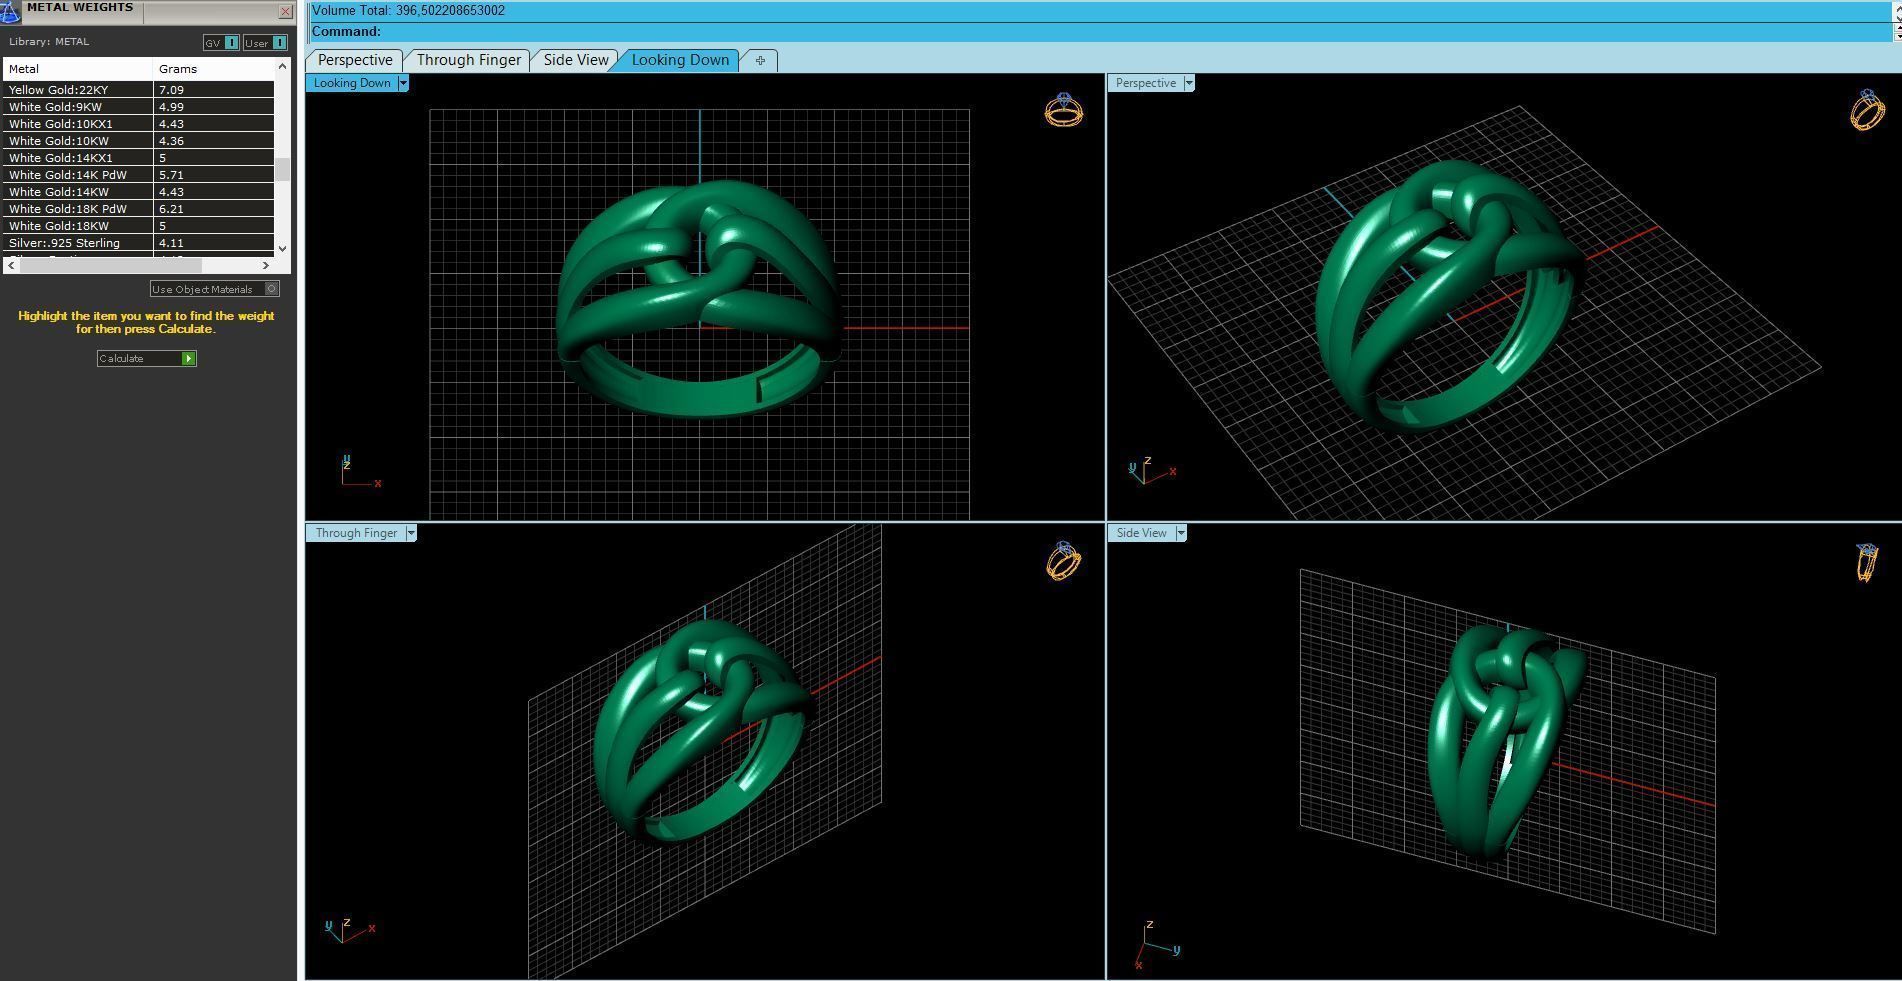Select the Looking Down tab
The width and height of the screenshot is (1902, 981).
[680, 60]
